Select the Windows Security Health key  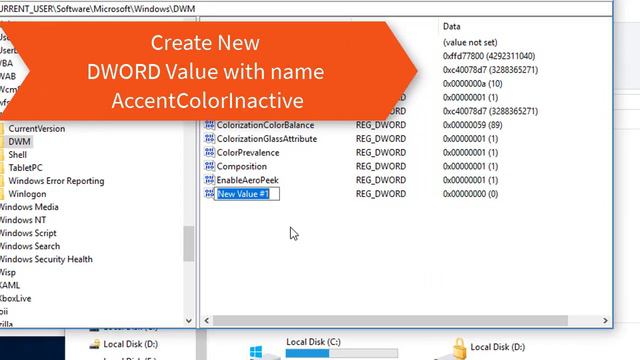[x=46, y=259]
